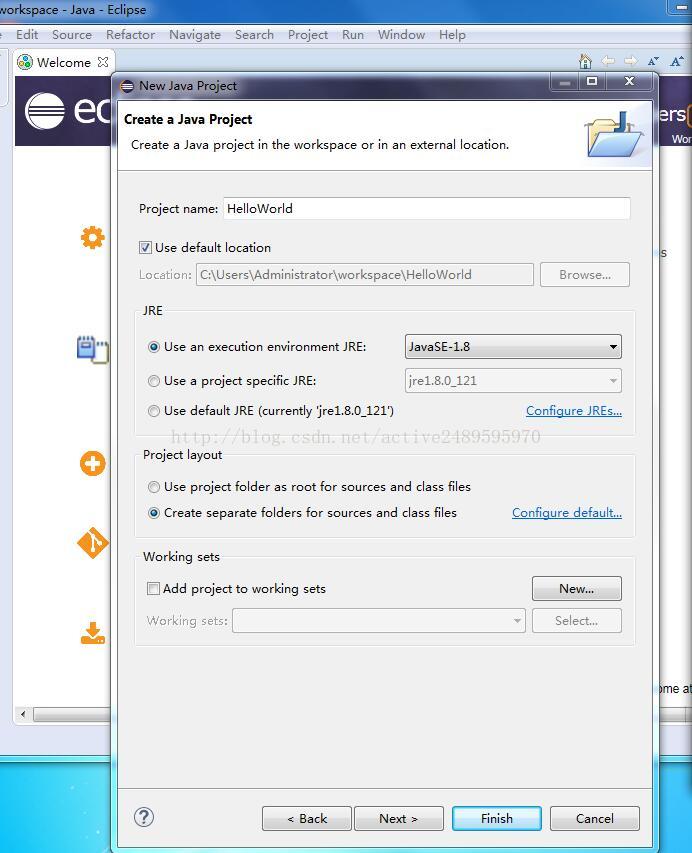This screenshot has height=853, width=692.
Task: Click the Location path field
Action: pos(364,275)
